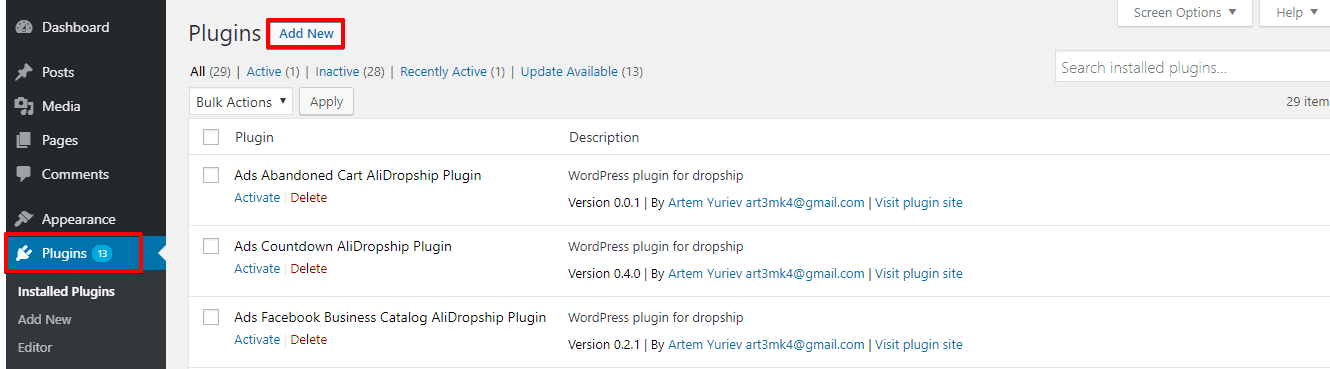Delete Ads Facebook Business Catalog Plugin
1330x369 pixels.
[x=309, y=340]
